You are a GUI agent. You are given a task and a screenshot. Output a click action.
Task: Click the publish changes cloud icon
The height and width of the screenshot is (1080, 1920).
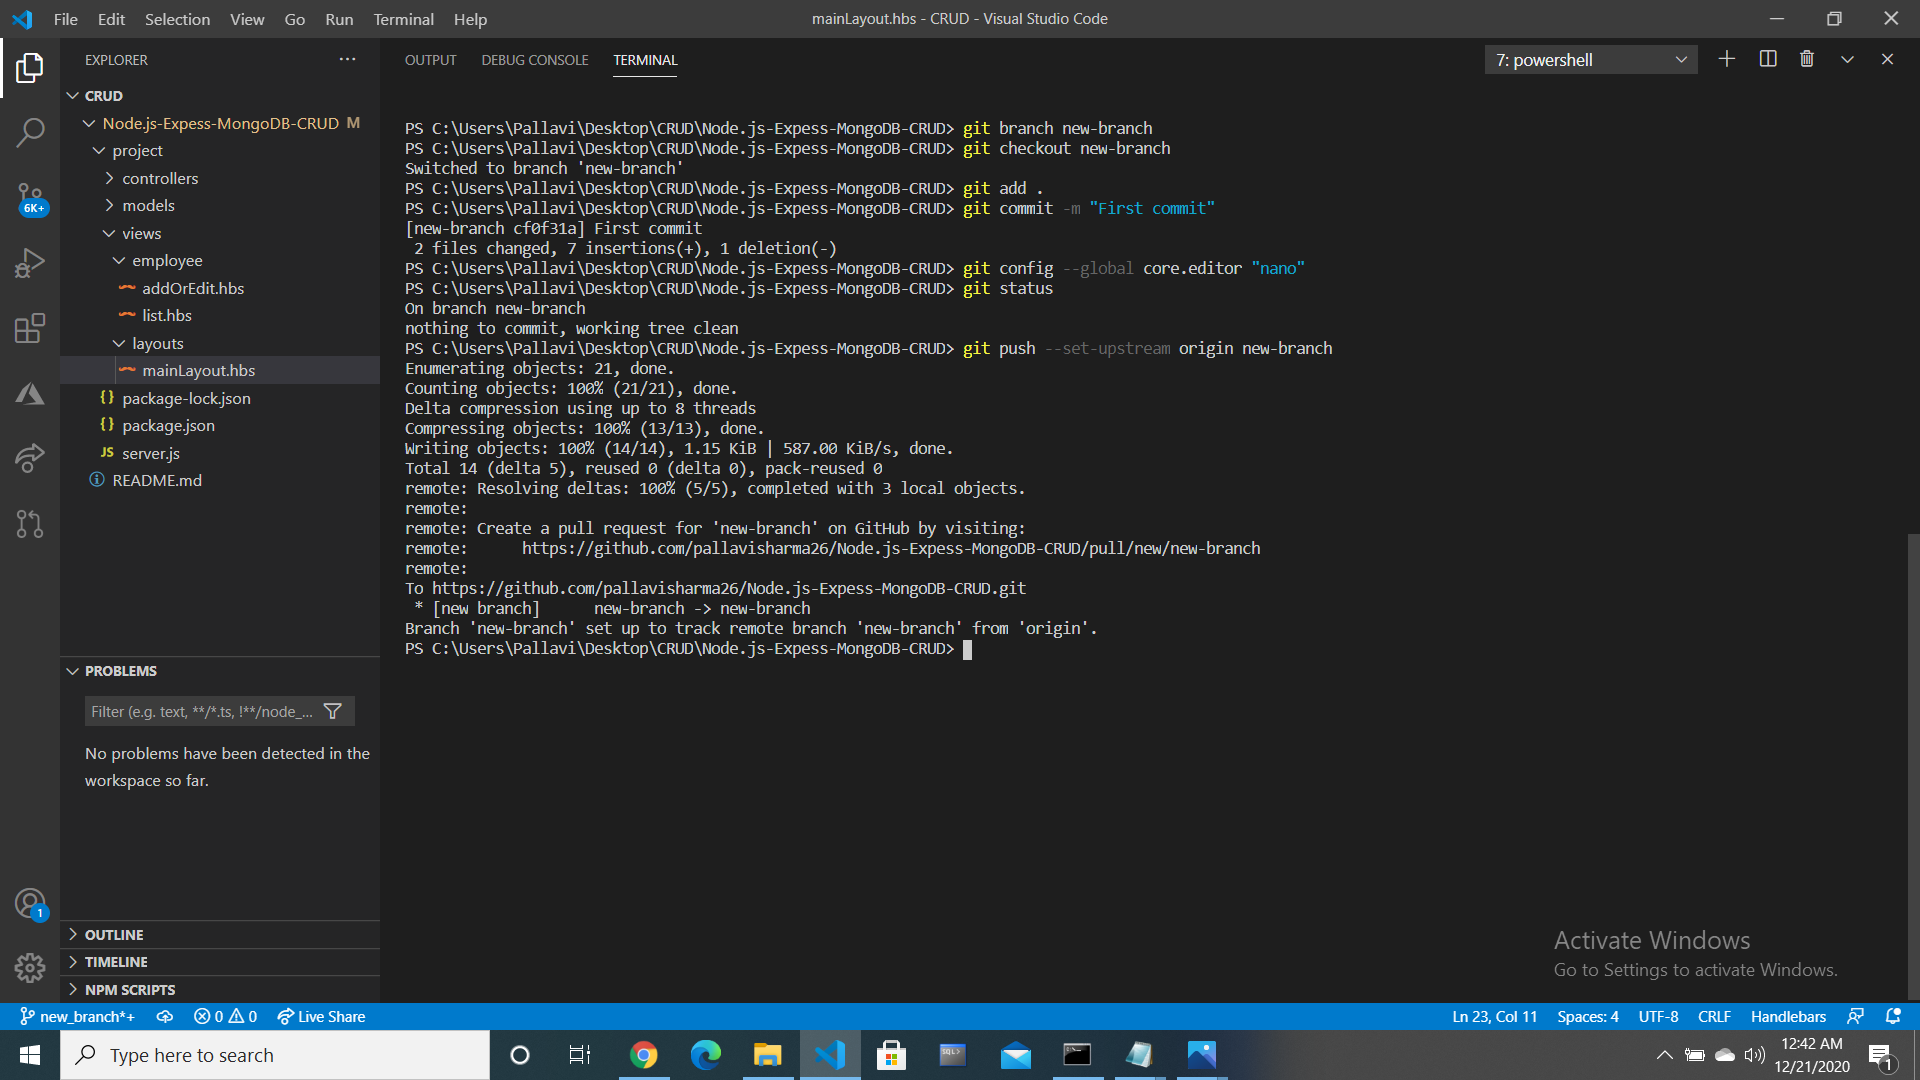pos(165,1016)
